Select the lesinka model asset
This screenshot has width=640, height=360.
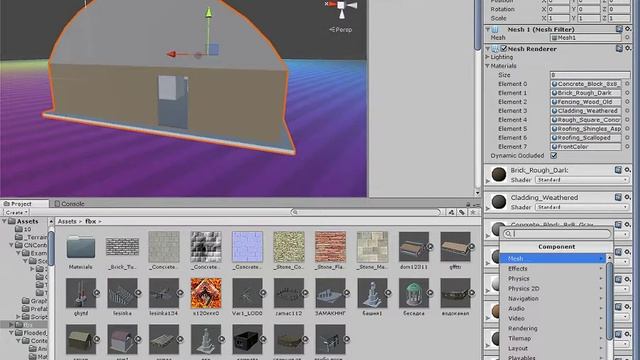click(x=122, y=293)
